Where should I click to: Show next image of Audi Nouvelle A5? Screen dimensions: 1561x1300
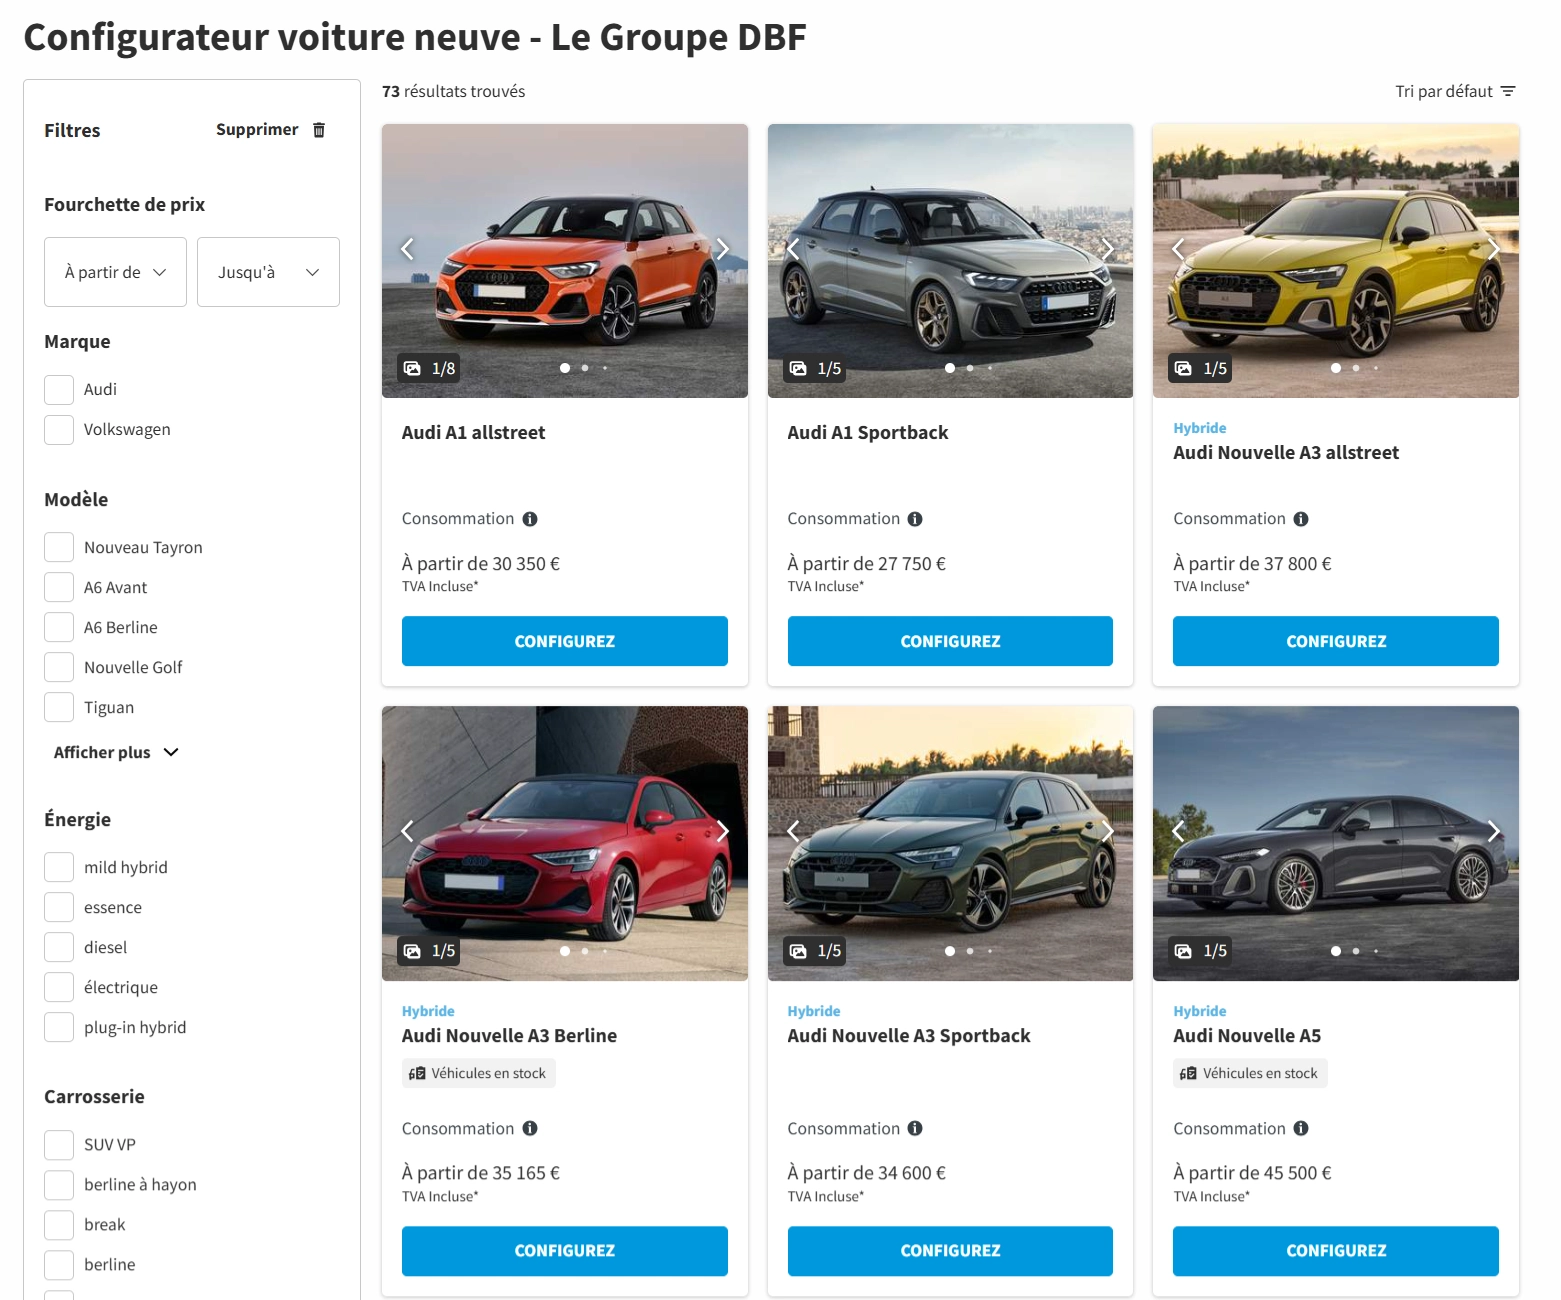pos(1493,831)
